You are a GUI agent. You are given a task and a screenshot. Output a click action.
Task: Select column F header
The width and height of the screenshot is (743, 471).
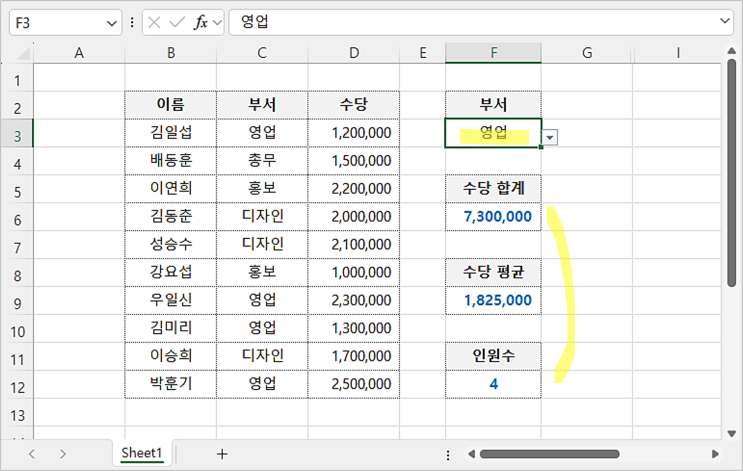(x=493, y=53)
